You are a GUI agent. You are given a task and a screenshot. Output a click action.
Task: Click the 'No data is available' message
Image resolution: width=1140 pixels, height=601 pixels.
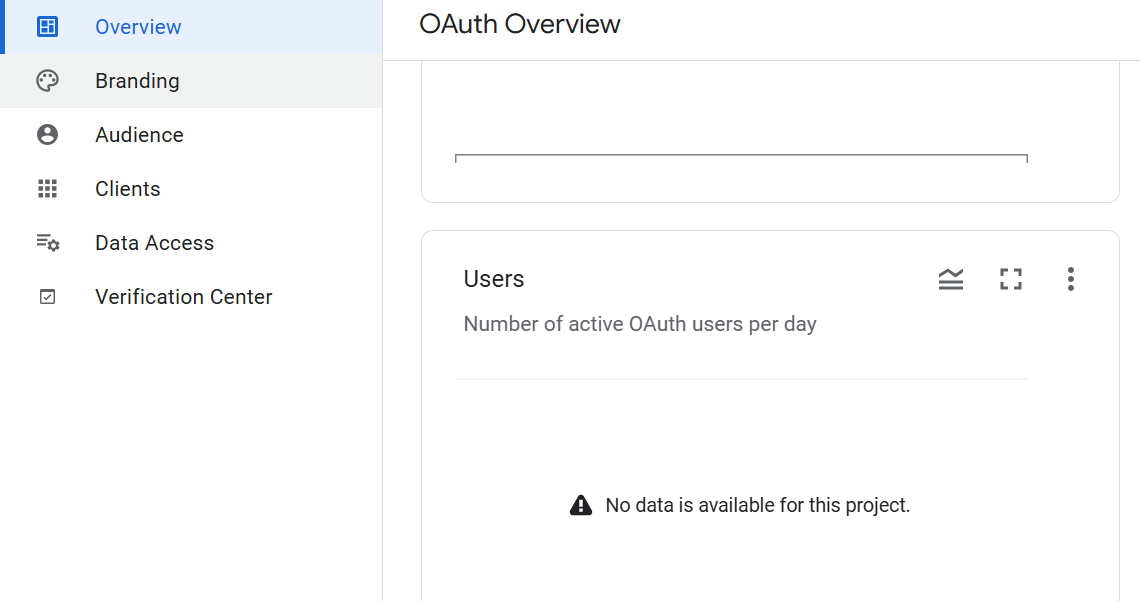[757, 505]
